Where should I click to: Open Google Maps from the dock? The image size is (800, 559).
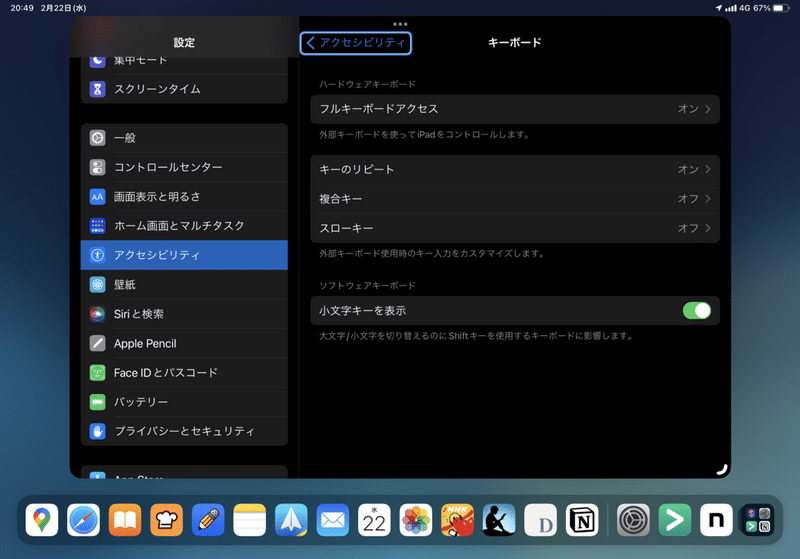42,520
